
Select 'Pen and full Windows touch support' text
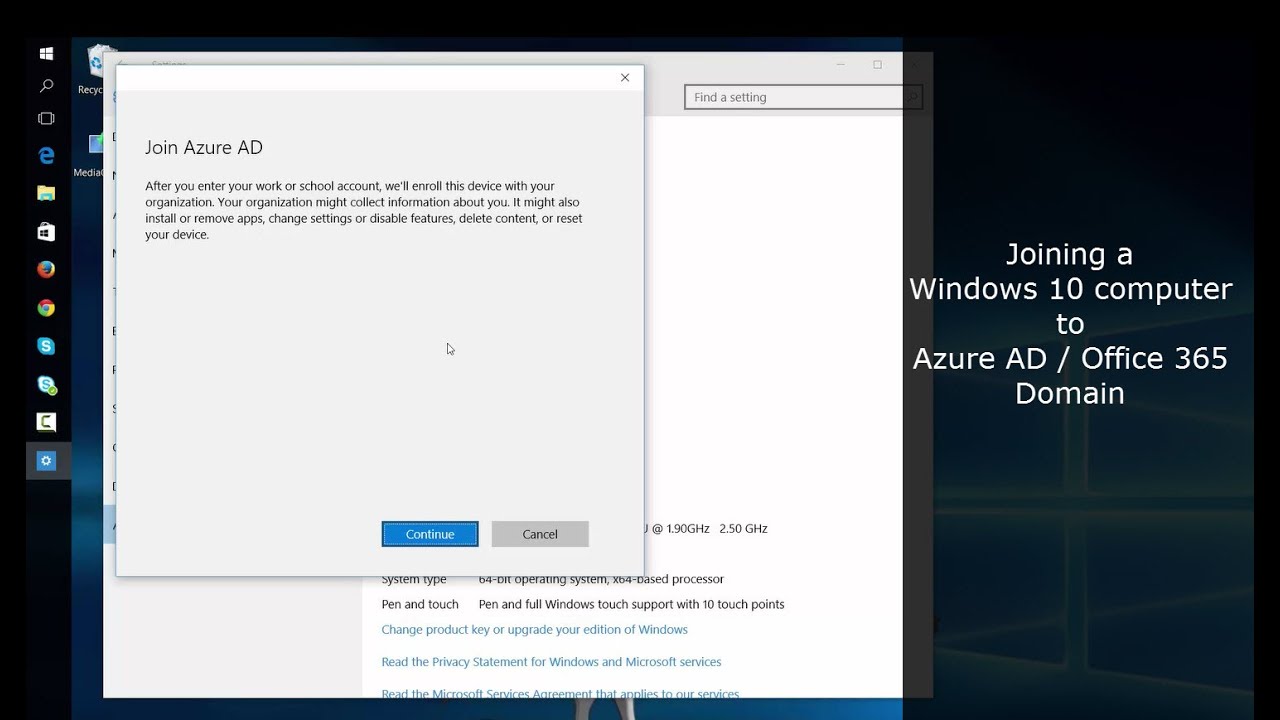(631, 604)
